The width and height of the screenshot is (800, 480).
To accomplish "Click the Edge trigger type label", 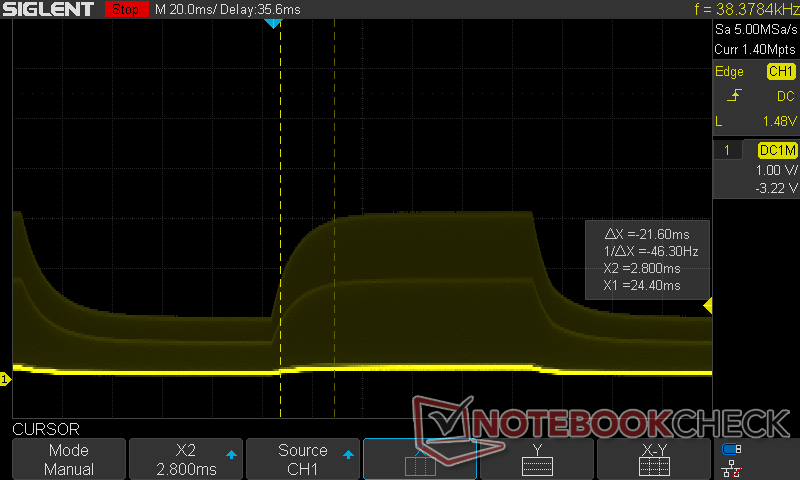I will click(x=729, y=71).
